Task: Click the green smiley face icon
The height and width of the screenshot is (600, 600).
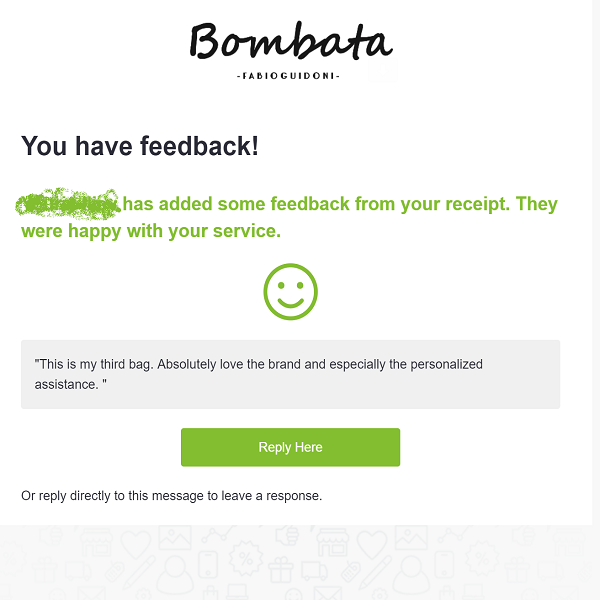Action: 290,292
